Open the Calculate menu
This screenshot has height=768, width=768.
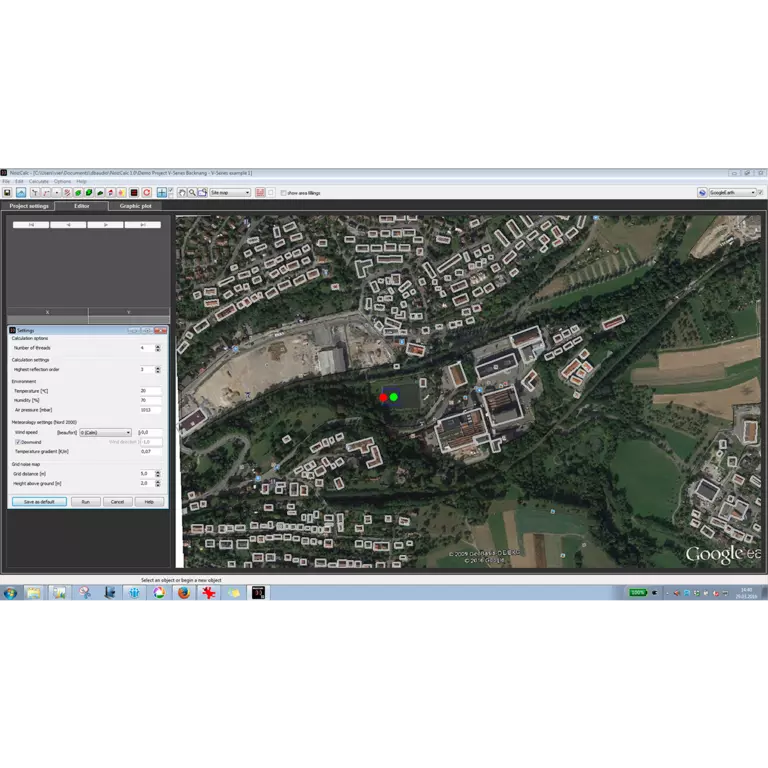pos(38,181)
